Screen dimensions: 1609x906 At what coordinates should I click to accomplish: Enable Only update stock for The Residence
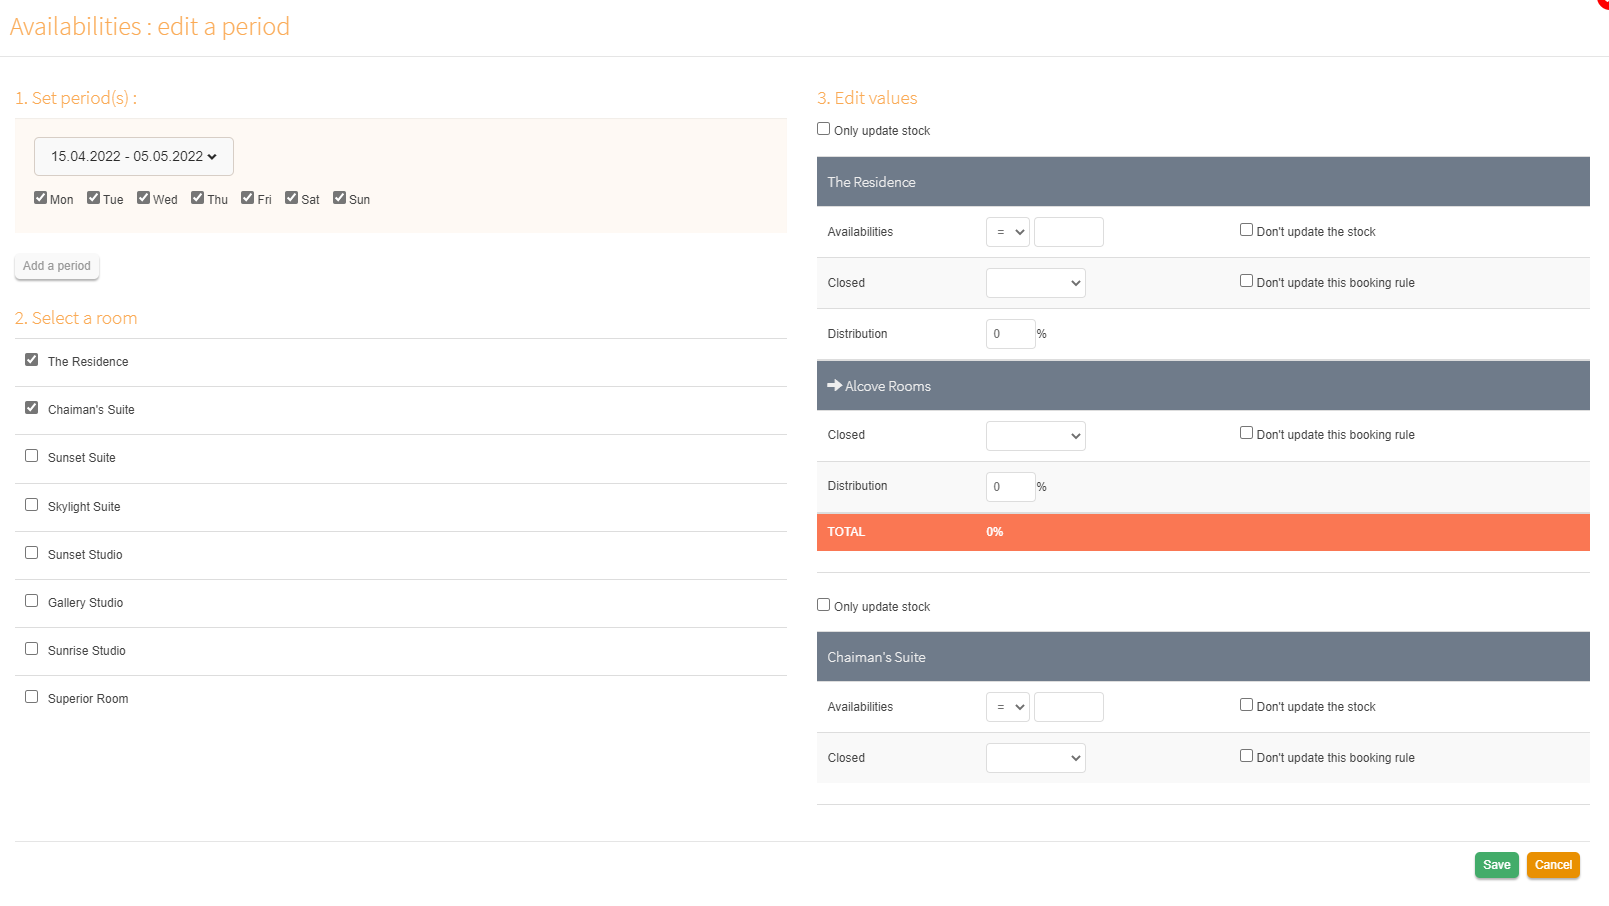(824, 129)
